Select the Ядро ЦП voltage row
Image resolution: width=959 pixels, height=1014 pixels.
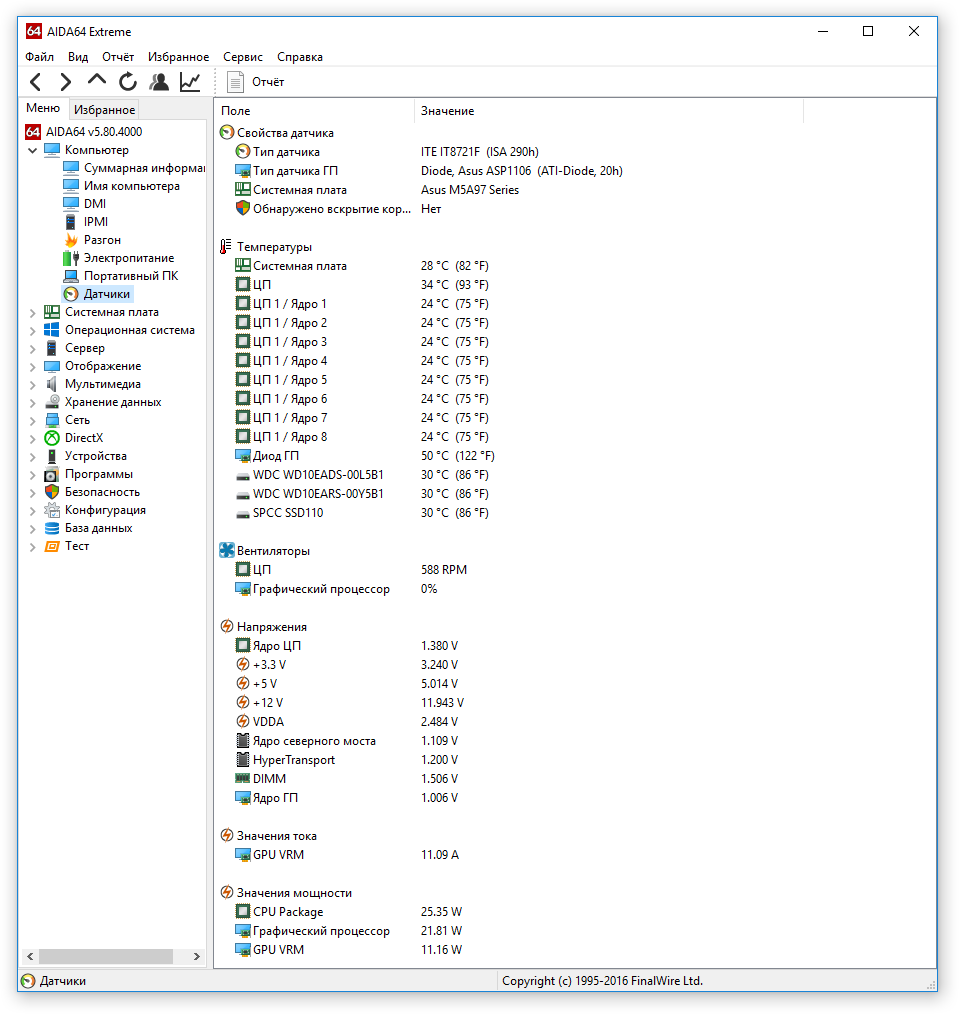(x=347, y=646)
